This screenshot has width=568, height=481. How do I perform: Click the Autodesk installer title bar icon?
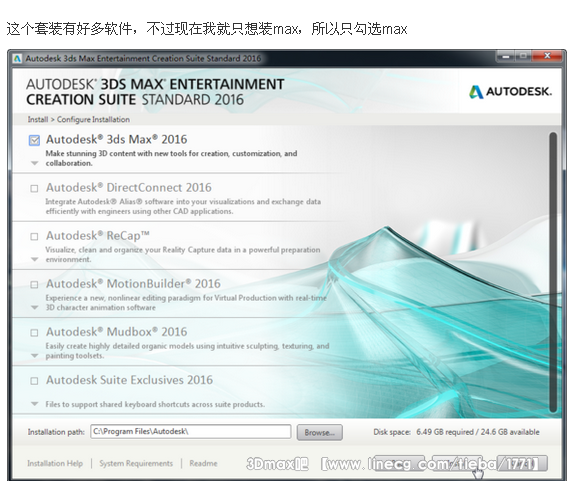coord(17,58)
